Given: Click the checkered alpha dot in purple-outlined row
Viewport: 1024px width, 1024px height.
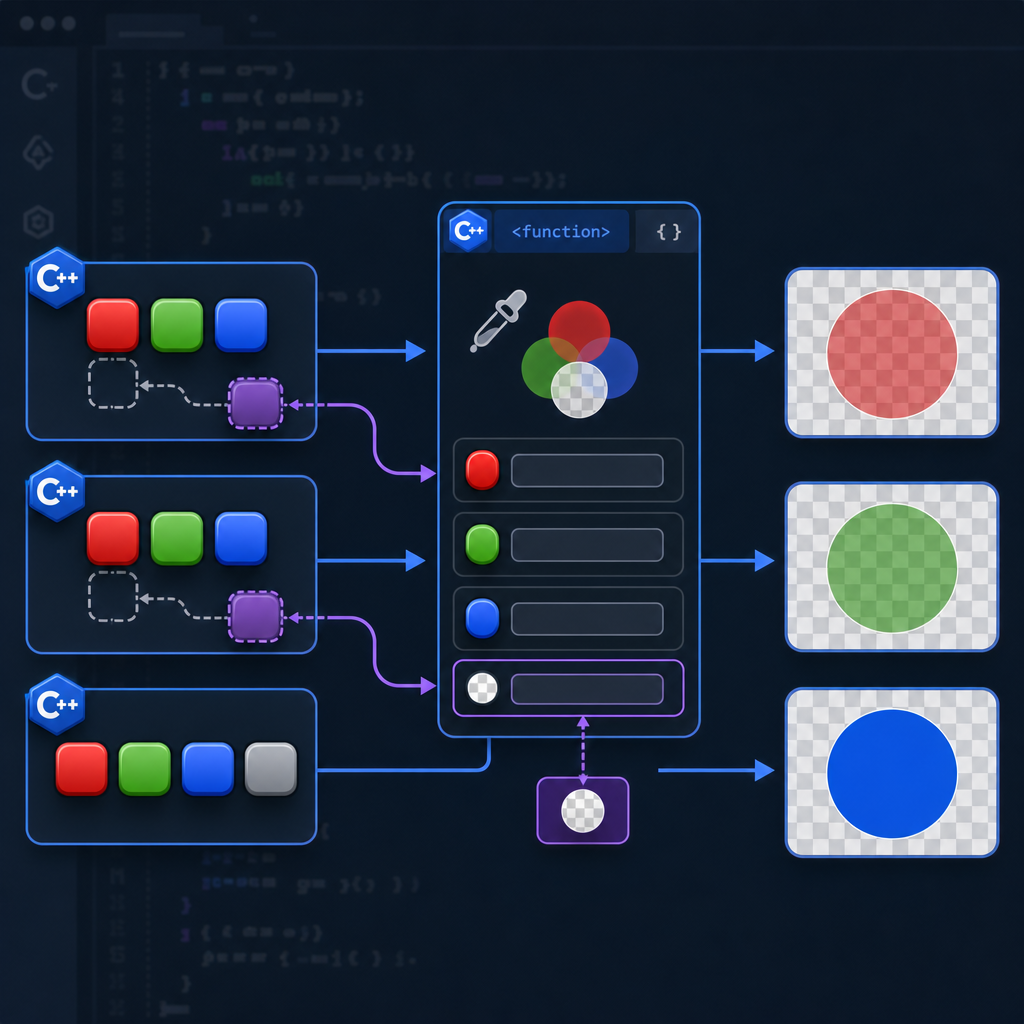Looking at the screenshot, I should (483, 688).
